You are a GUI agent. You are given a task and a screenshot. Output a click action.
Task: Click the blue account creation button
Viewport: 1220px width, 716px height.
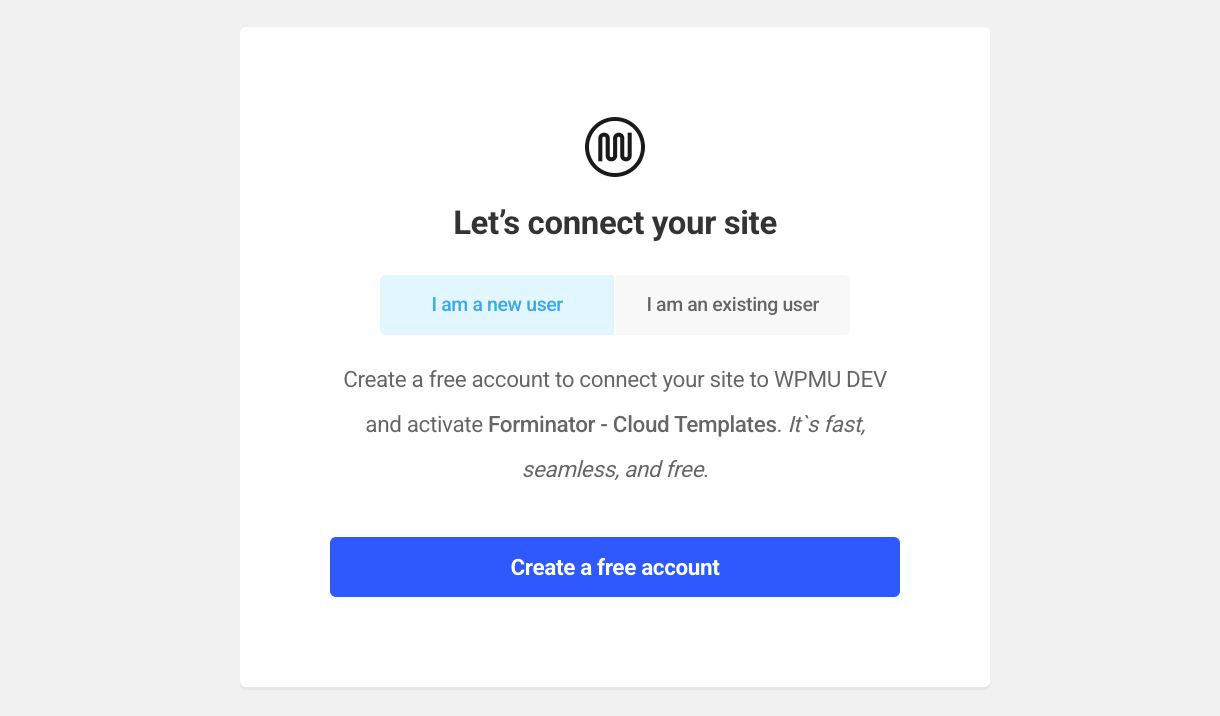[615, 567]
